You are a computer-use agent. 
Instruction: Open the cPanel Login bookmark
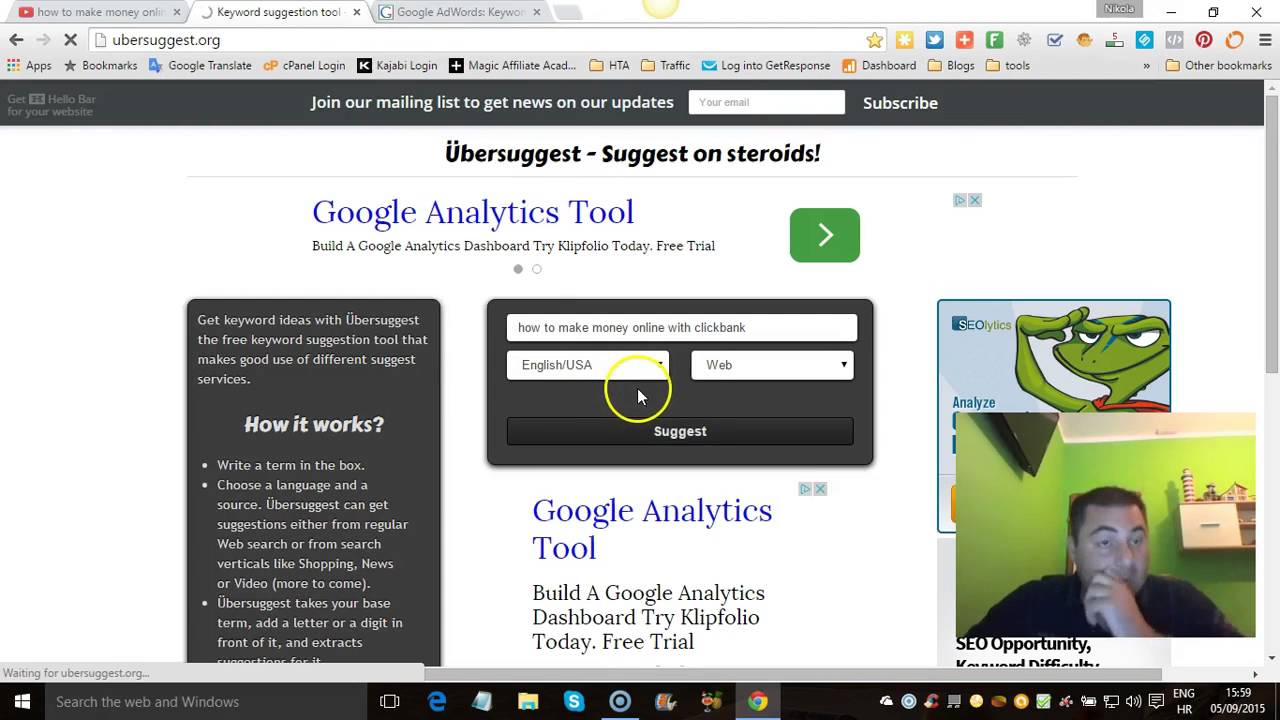[x=304, y=65]
